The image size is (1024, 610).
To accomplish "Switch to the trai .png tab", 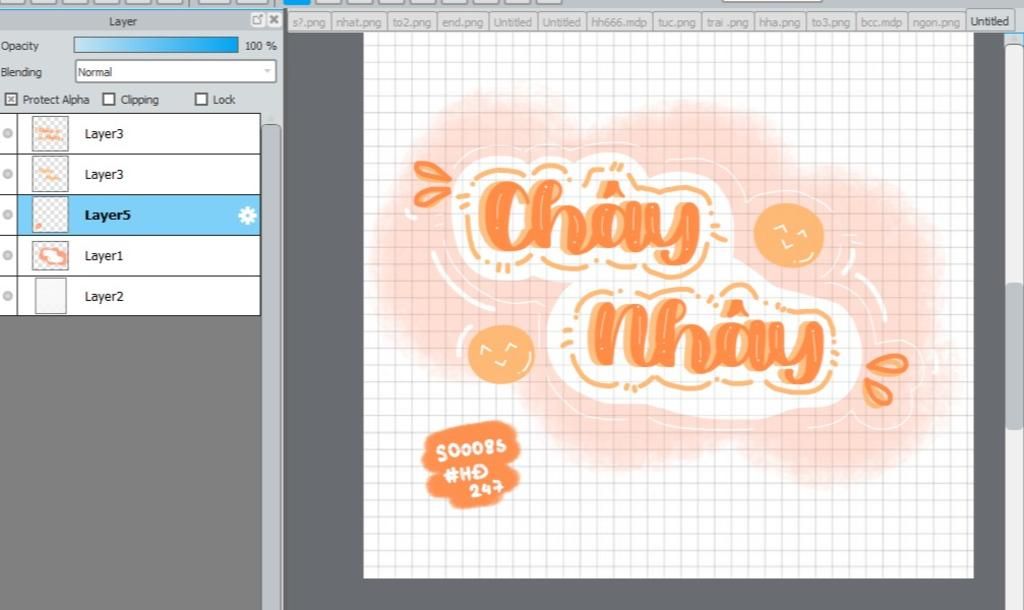I will 728,22.
